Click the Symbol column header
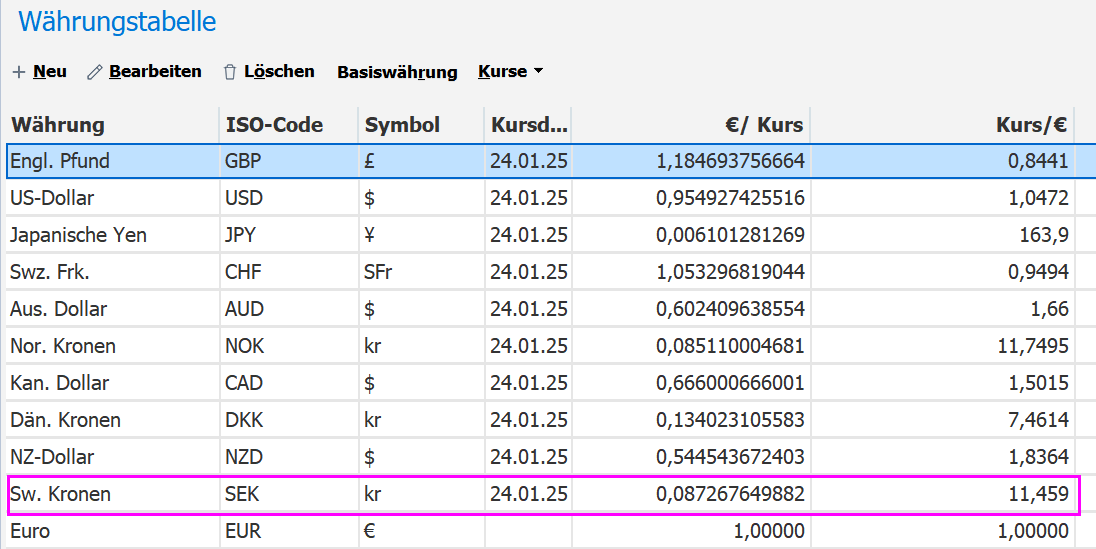The width and height of the screenshot is (1096, 549). pyautogui.click(x=402, y=125)
